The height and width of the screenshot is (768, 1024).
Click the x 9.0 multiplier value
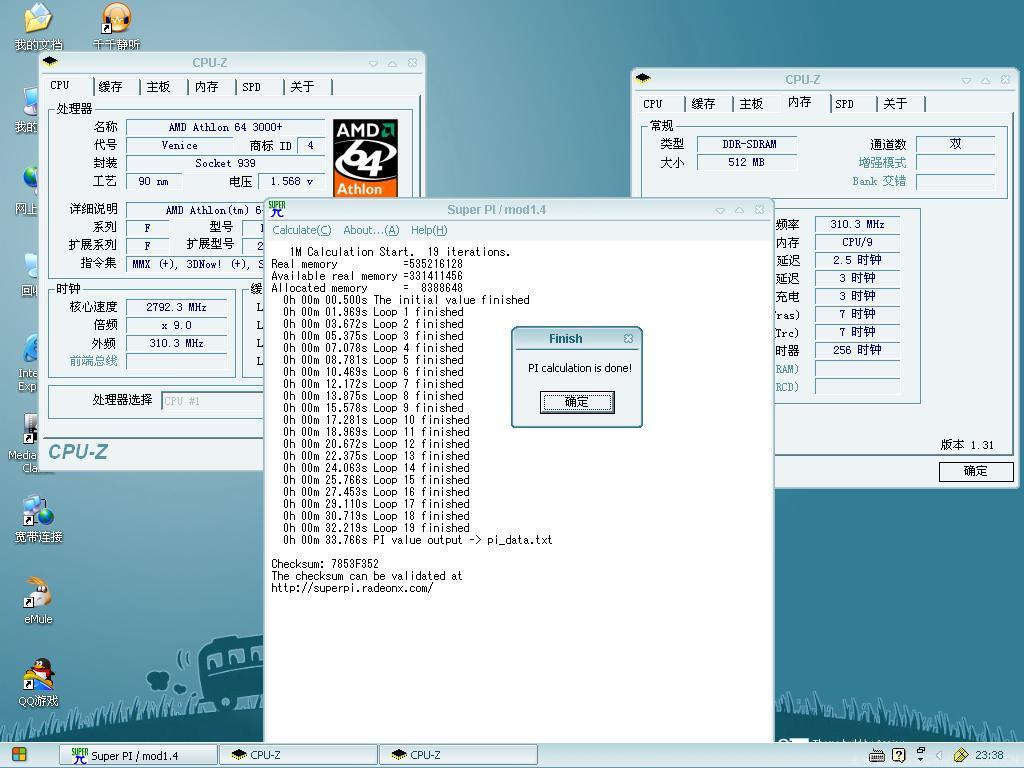pos(176,325)
